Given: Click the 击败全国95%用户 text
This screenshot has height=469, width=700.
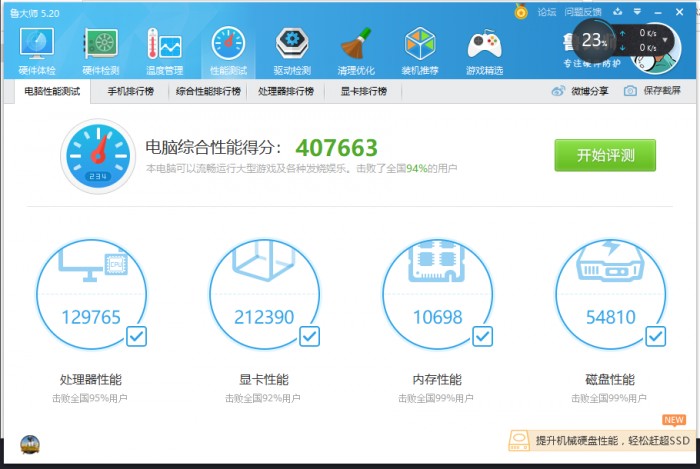Looking at the screenshot, I should pos(90,398).
